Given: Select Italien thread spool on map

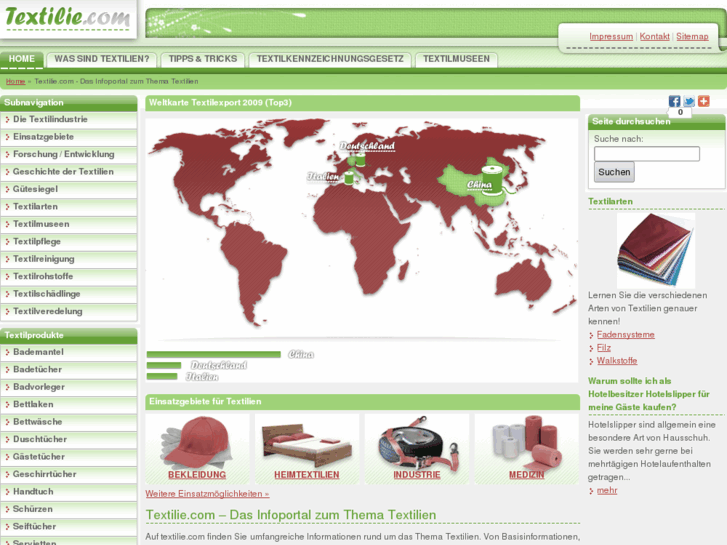Looking at the screenshot, I should (x=349, y=177).
